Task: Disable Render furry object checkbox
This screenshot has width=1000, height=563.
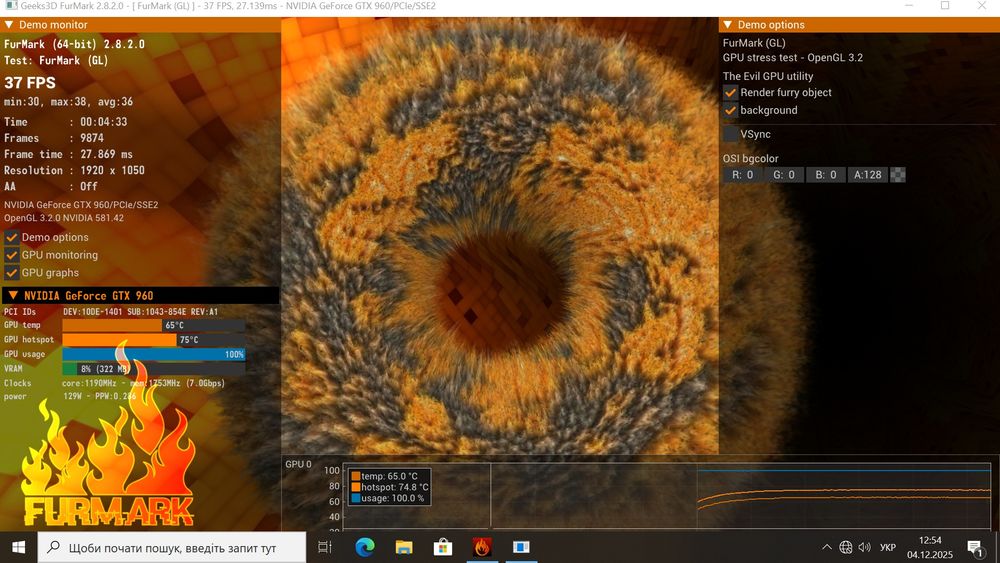Action: pos(730,92)
